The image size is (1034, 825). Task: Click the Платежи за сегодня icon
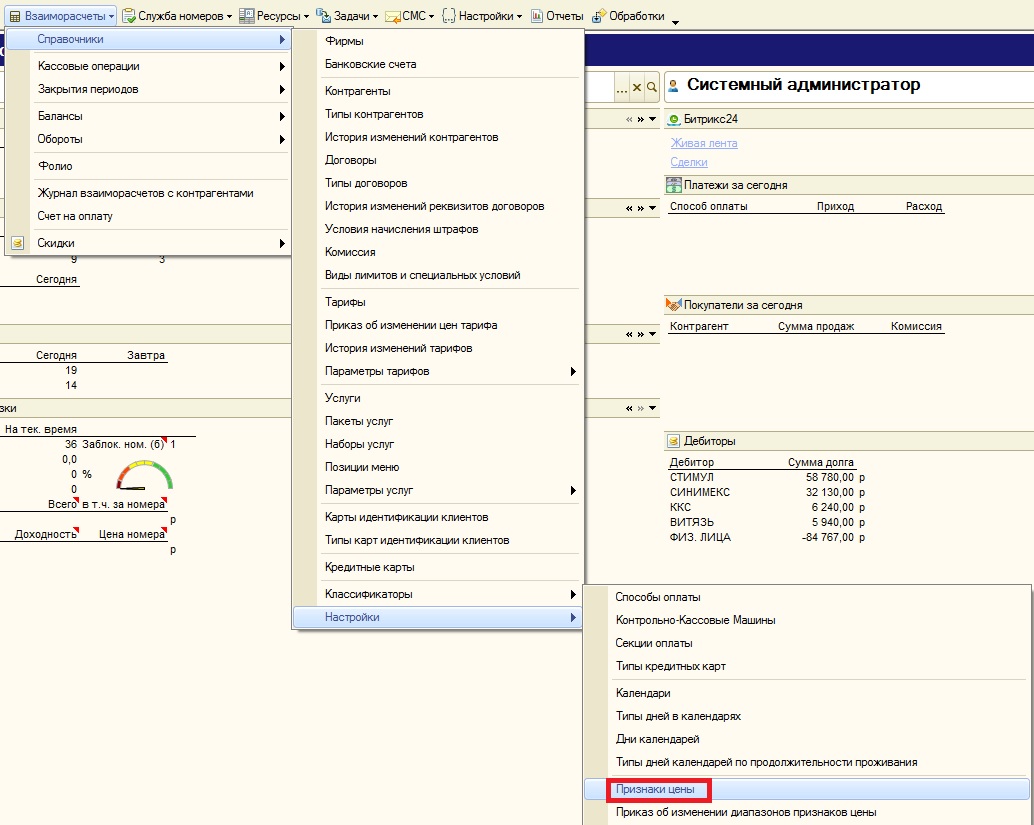tap(673, 185)
